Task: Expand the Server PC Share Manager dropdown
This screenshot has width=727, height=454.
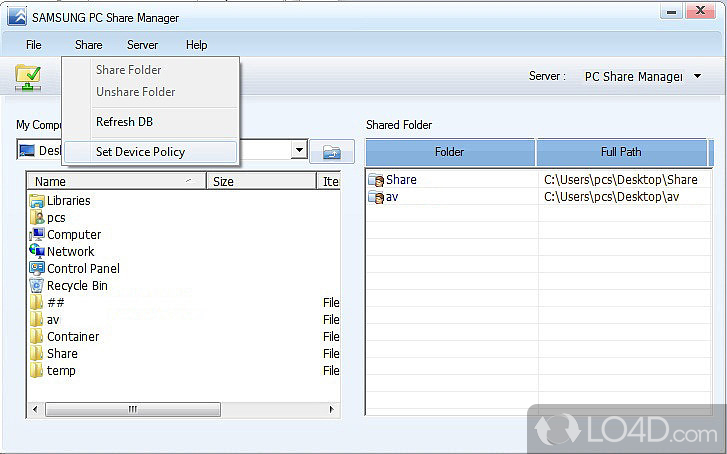Action: pos(697,76)
